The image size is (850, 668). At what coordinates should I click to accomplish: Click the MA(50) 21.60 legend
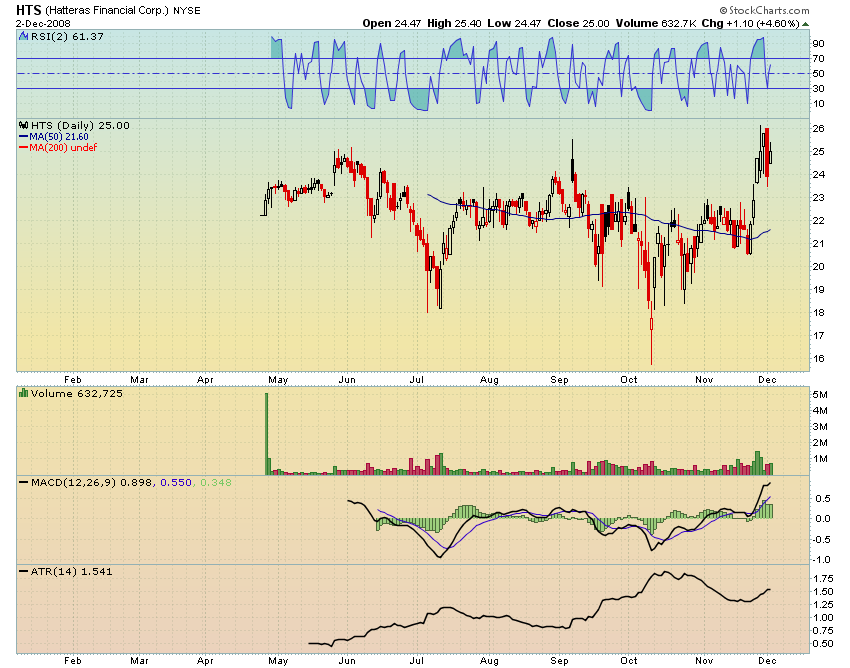pos(59,137)
